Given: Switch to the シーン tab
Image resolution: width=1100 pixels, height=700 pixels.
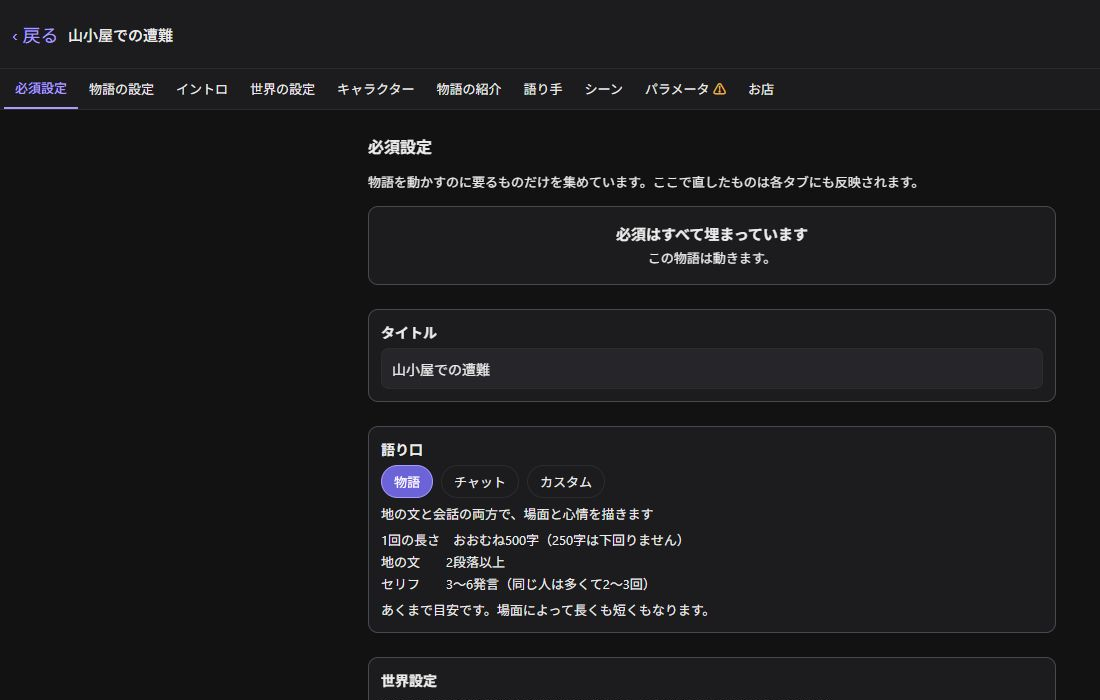Looking at the screenshot, I should point(603,89).
